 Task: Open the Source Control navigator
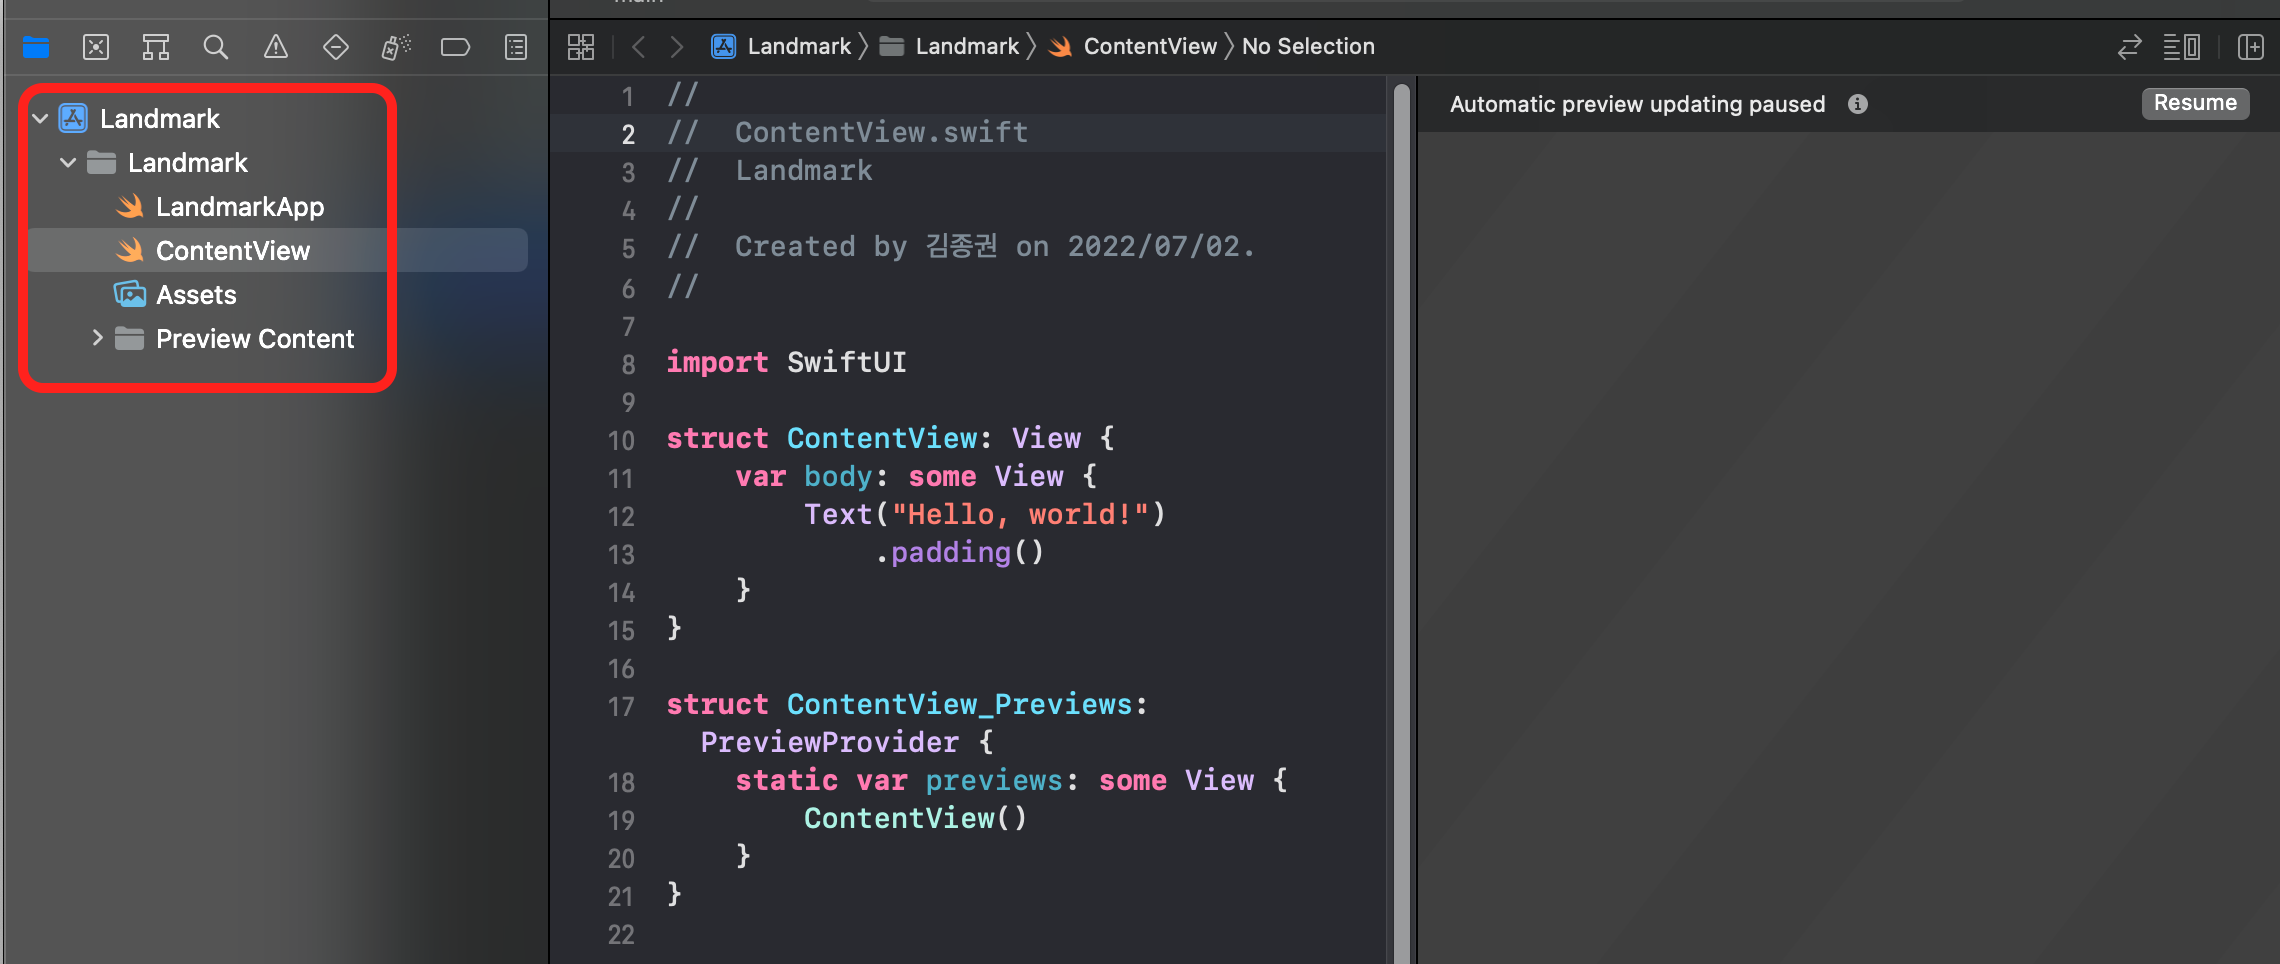tap(96, 47)
